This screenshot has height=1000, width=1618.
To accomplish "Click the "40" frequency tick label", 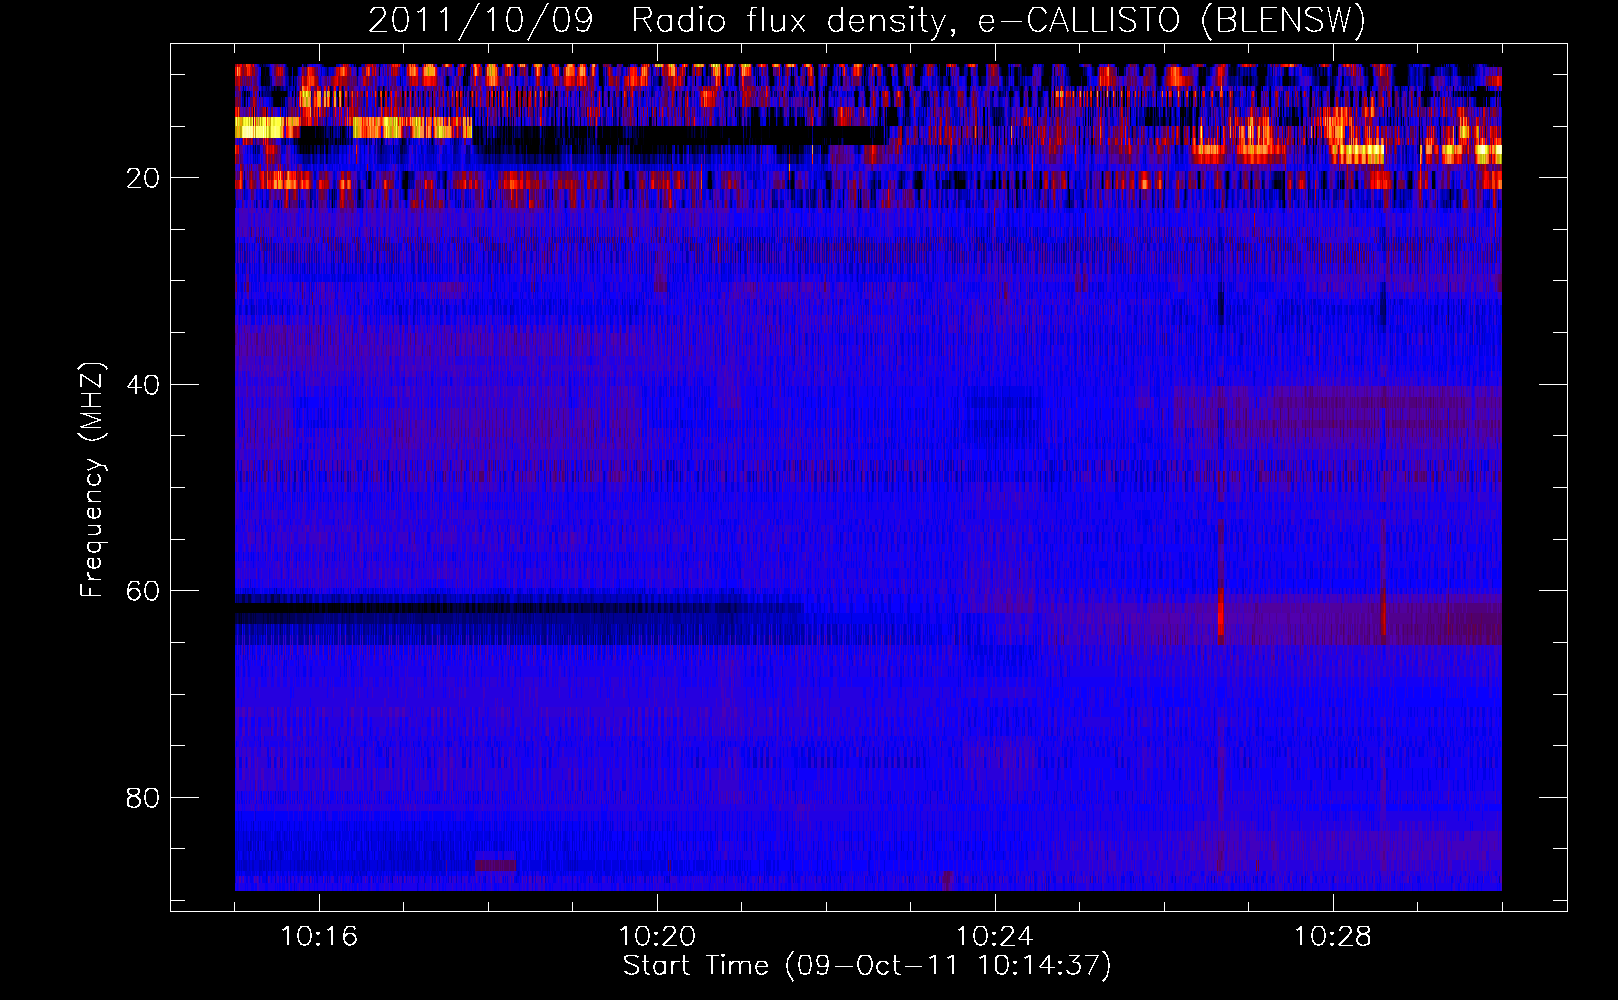I will (x=143, y=385).
